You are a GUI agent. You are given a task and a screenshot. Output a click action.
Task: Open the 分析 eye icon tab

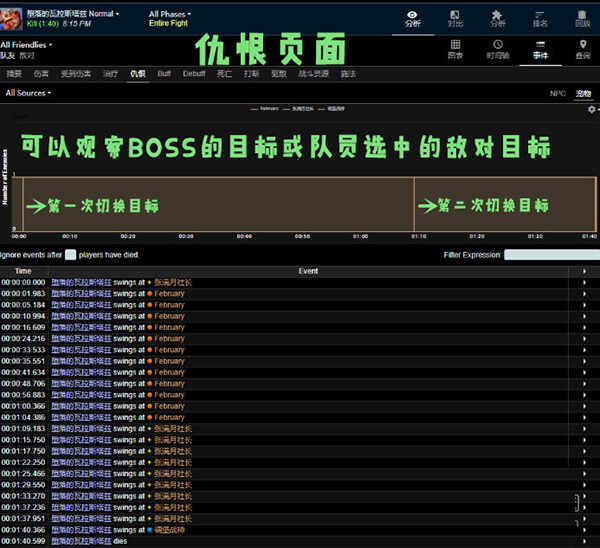412,19
